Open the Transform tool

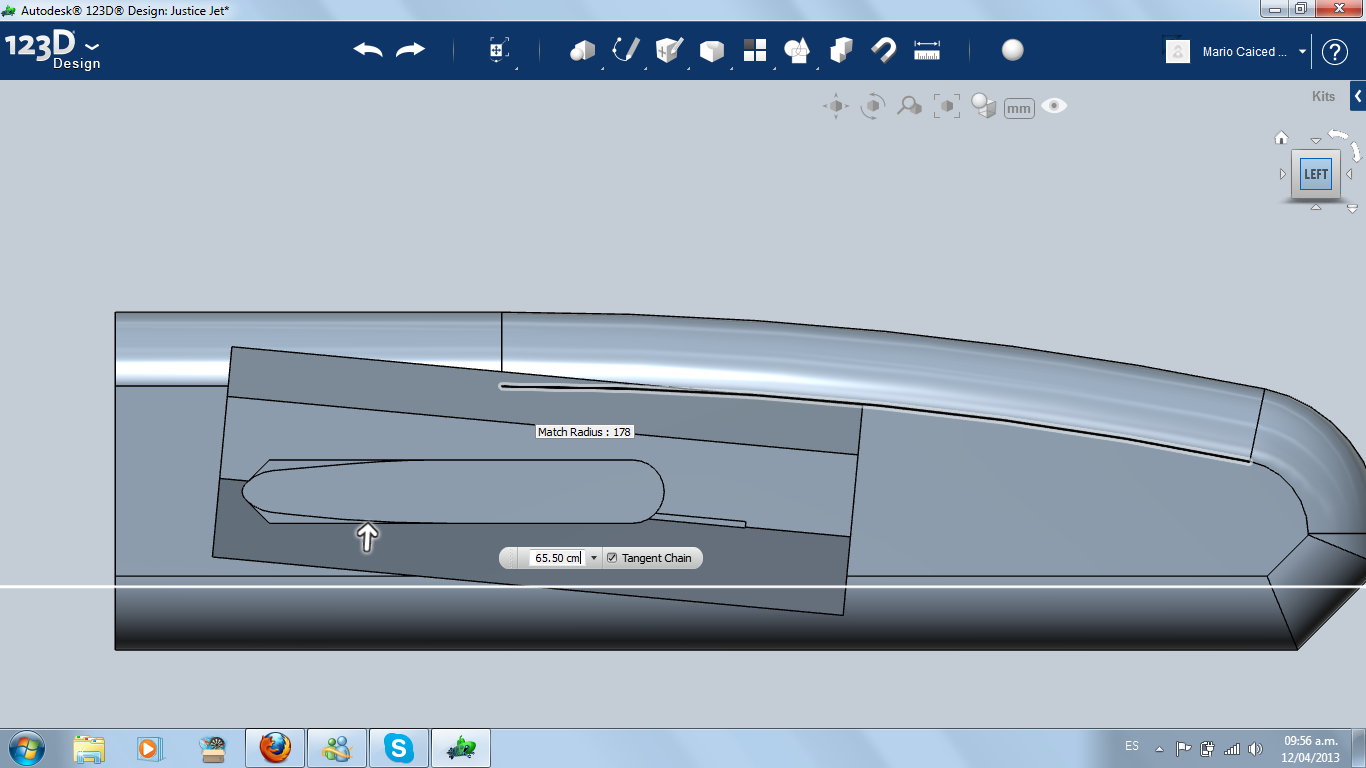pos(498,50)
